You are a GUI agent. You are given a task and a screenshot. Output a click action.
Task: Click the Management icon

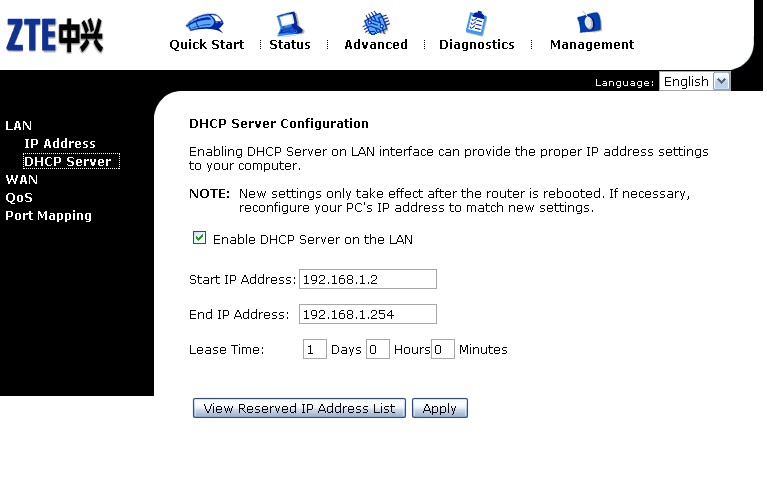tap(591, 22)
